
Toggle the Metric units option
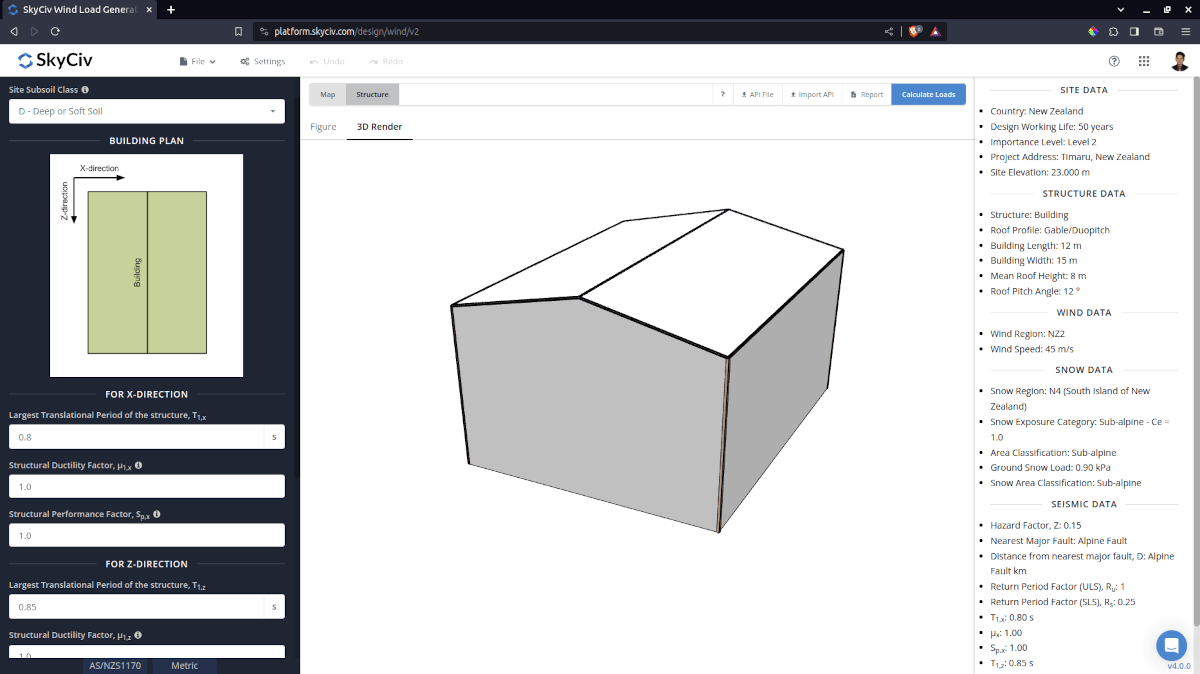(x=184, y=665)
